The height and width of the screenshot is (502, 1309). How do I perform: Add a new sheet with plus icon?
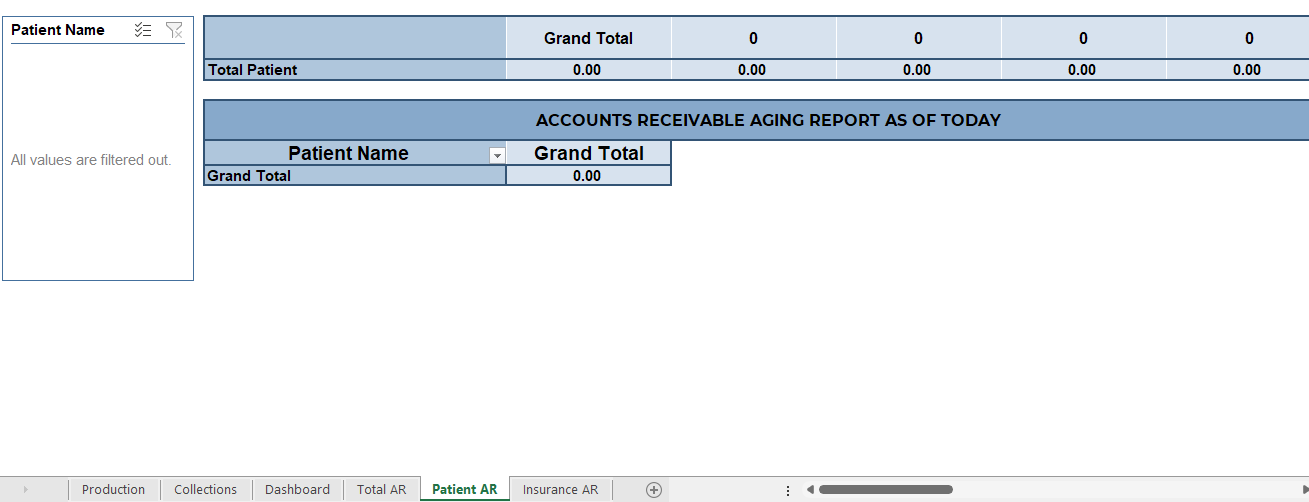[654, 490]
